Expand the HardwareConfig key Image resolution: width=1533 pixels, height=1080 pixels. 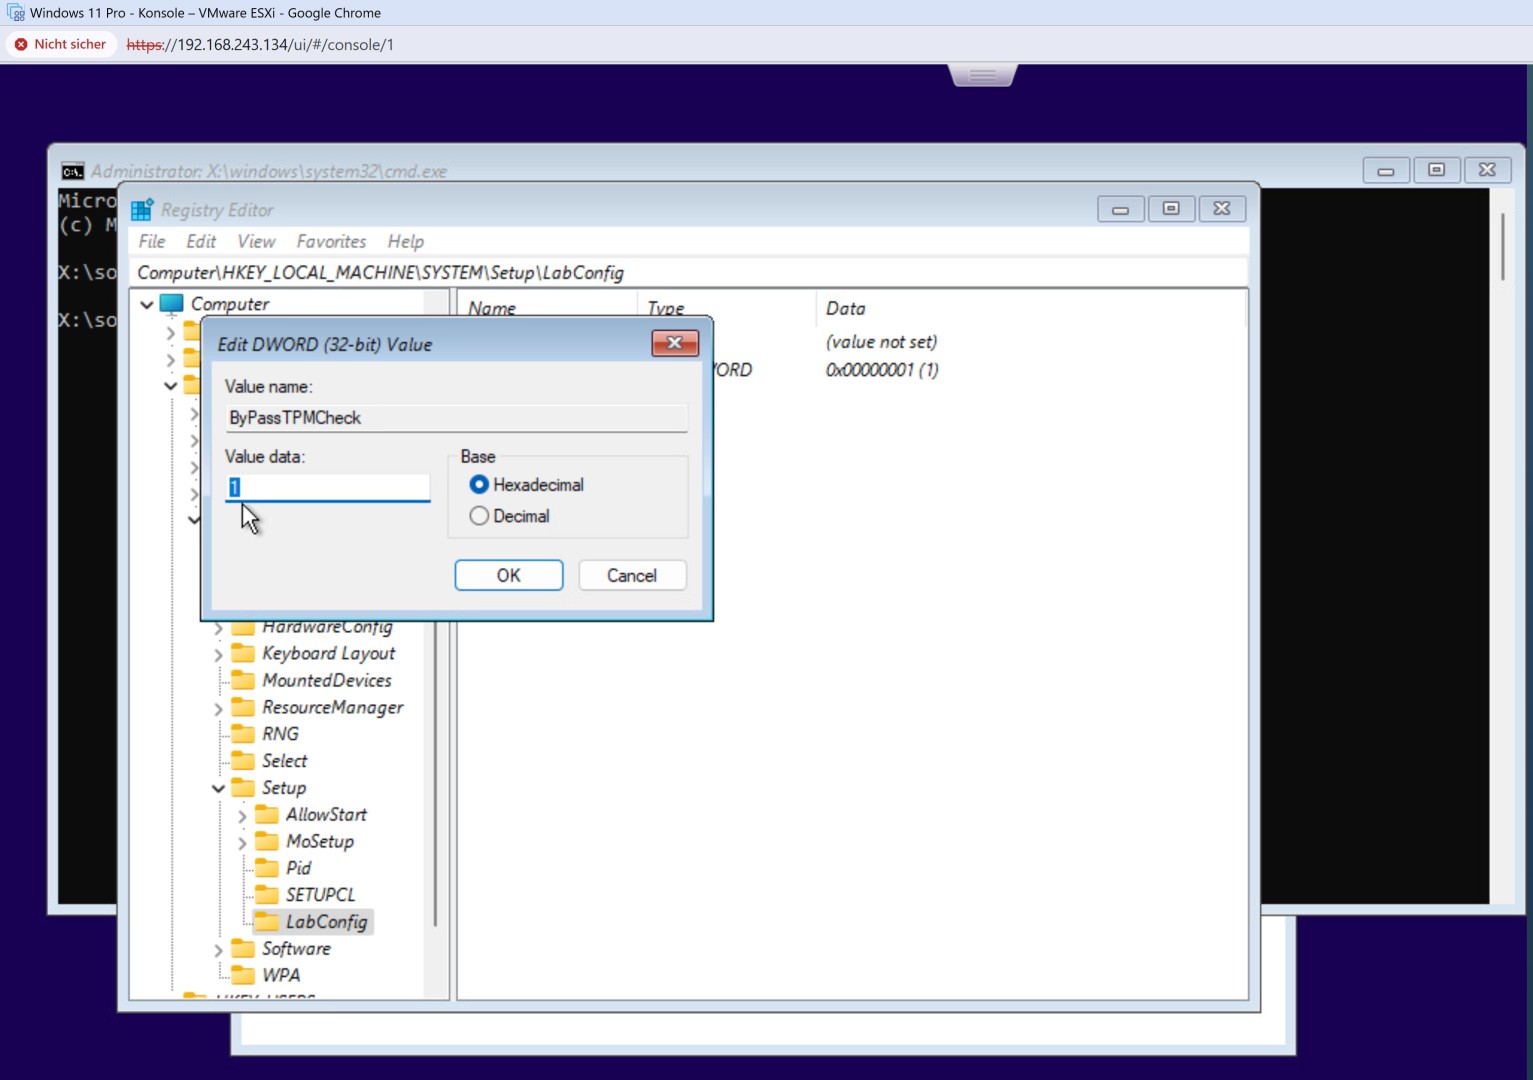pyautogui.click(x=218, y=628)
